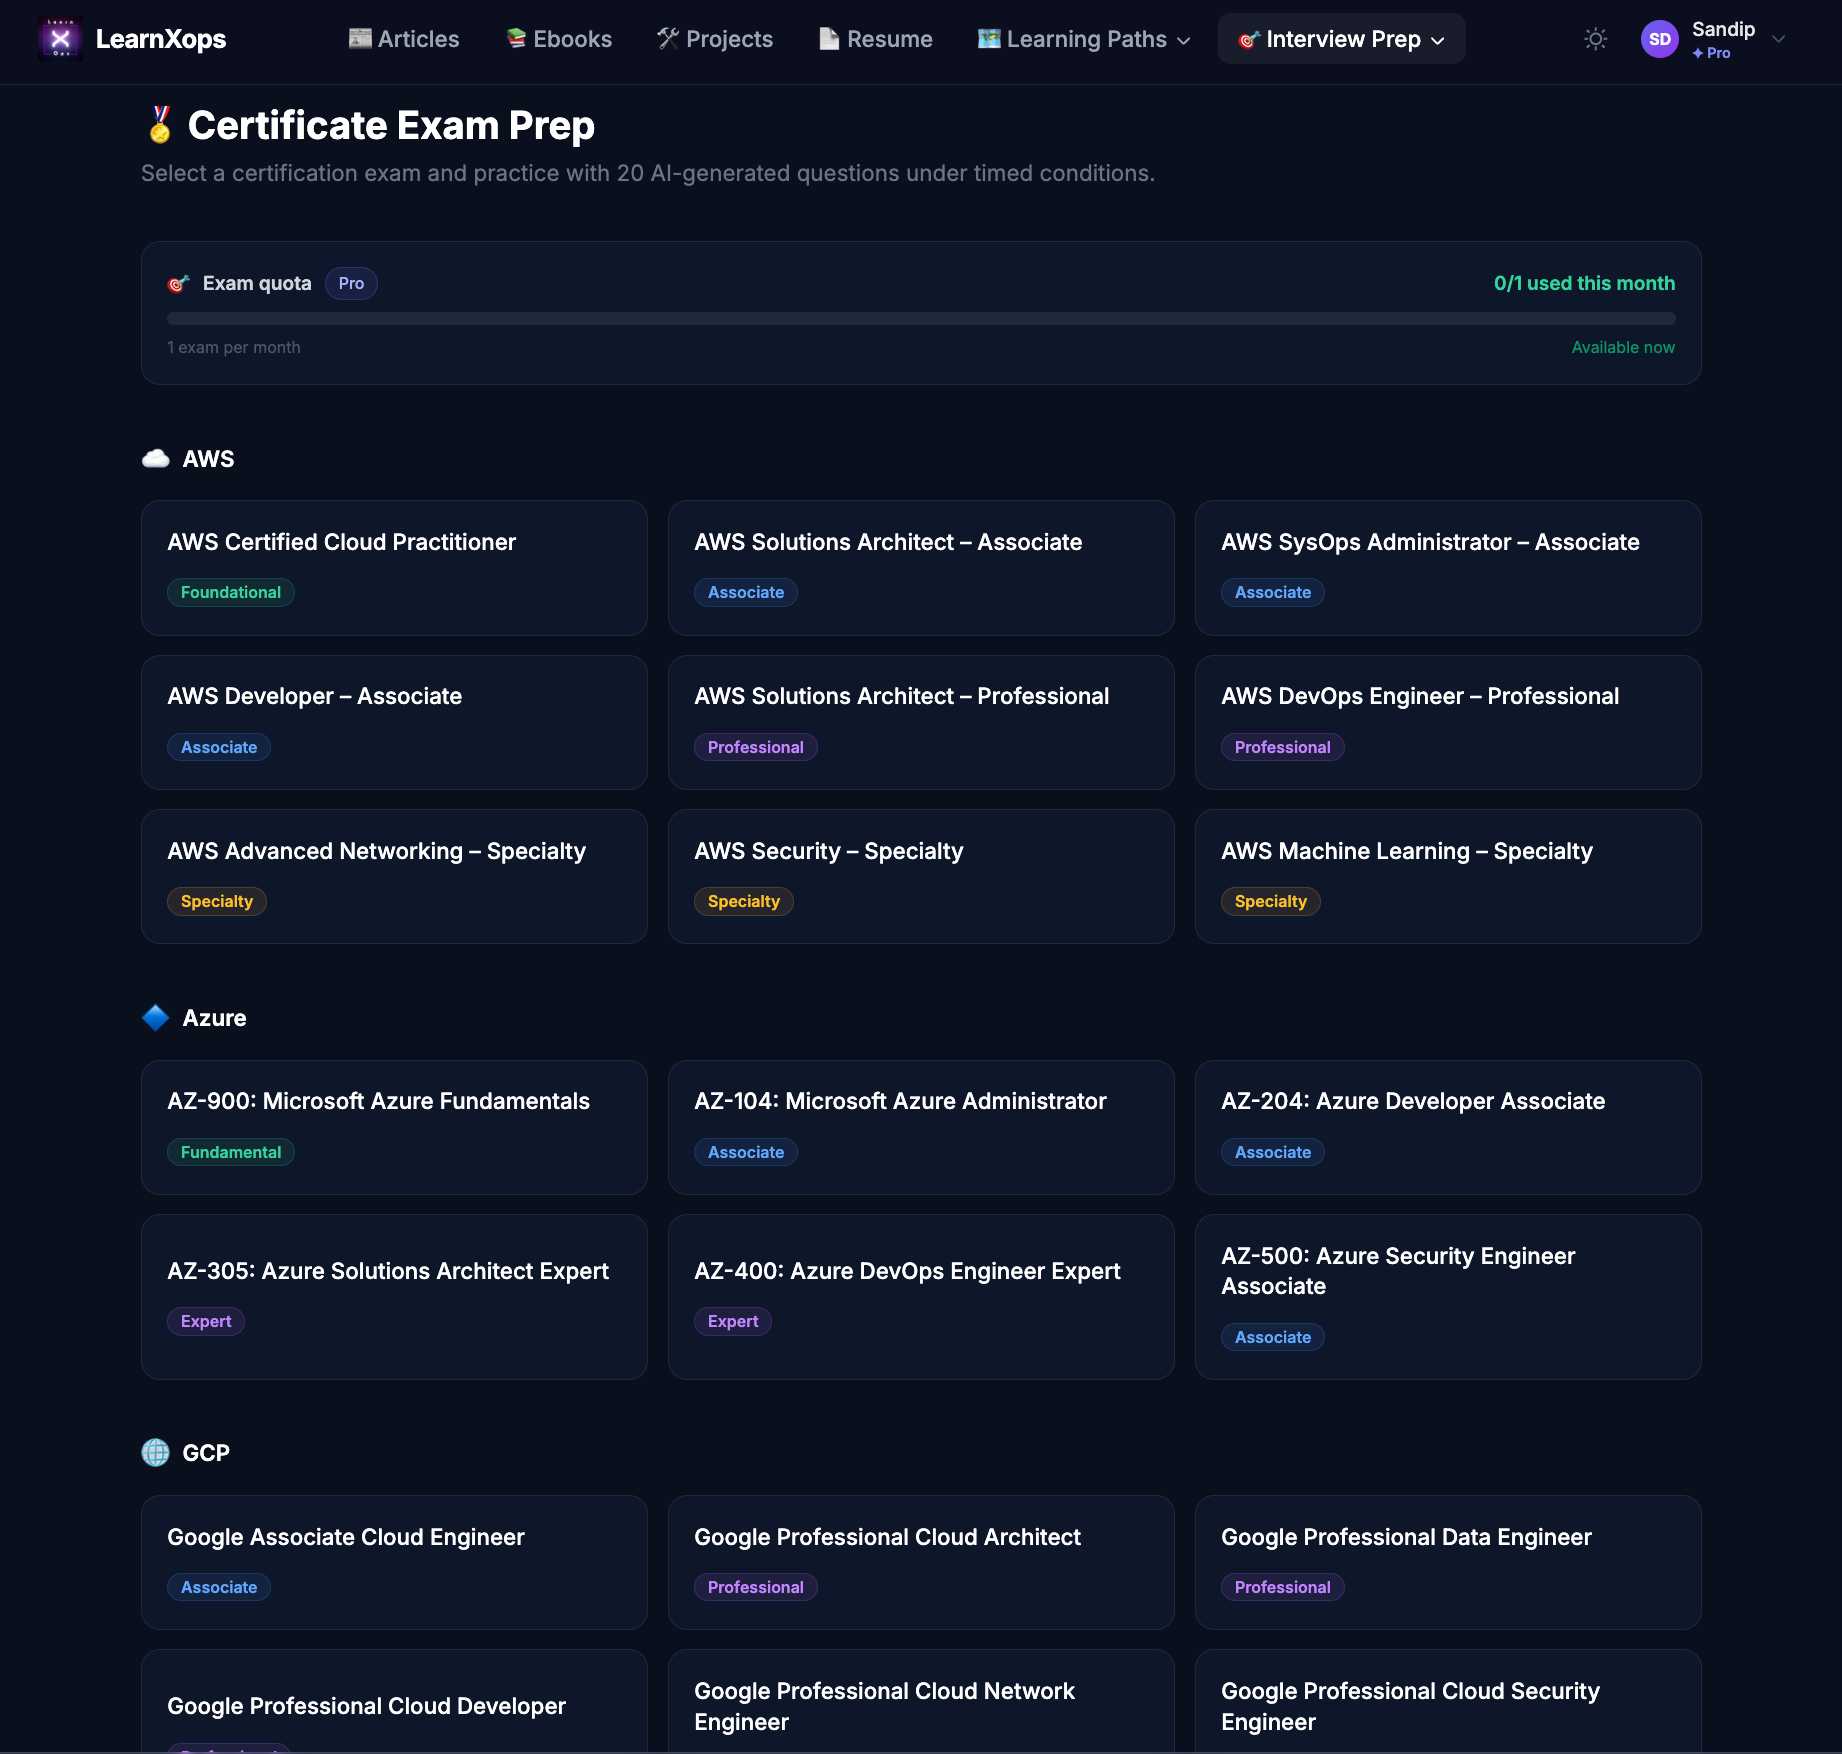The width and height of the screenshot is (1842, 1754).
Task: Open AWS Advanced Networking – Specialty exam
Action: (x=394, y=877)
